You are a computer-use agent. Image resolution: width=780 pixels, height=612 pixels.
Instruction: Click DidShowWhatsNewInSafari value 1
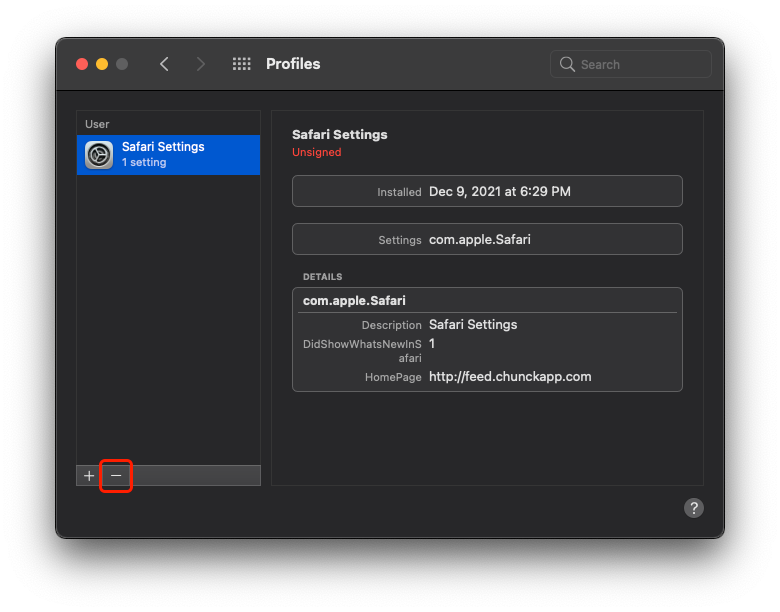tap(432, 344)
